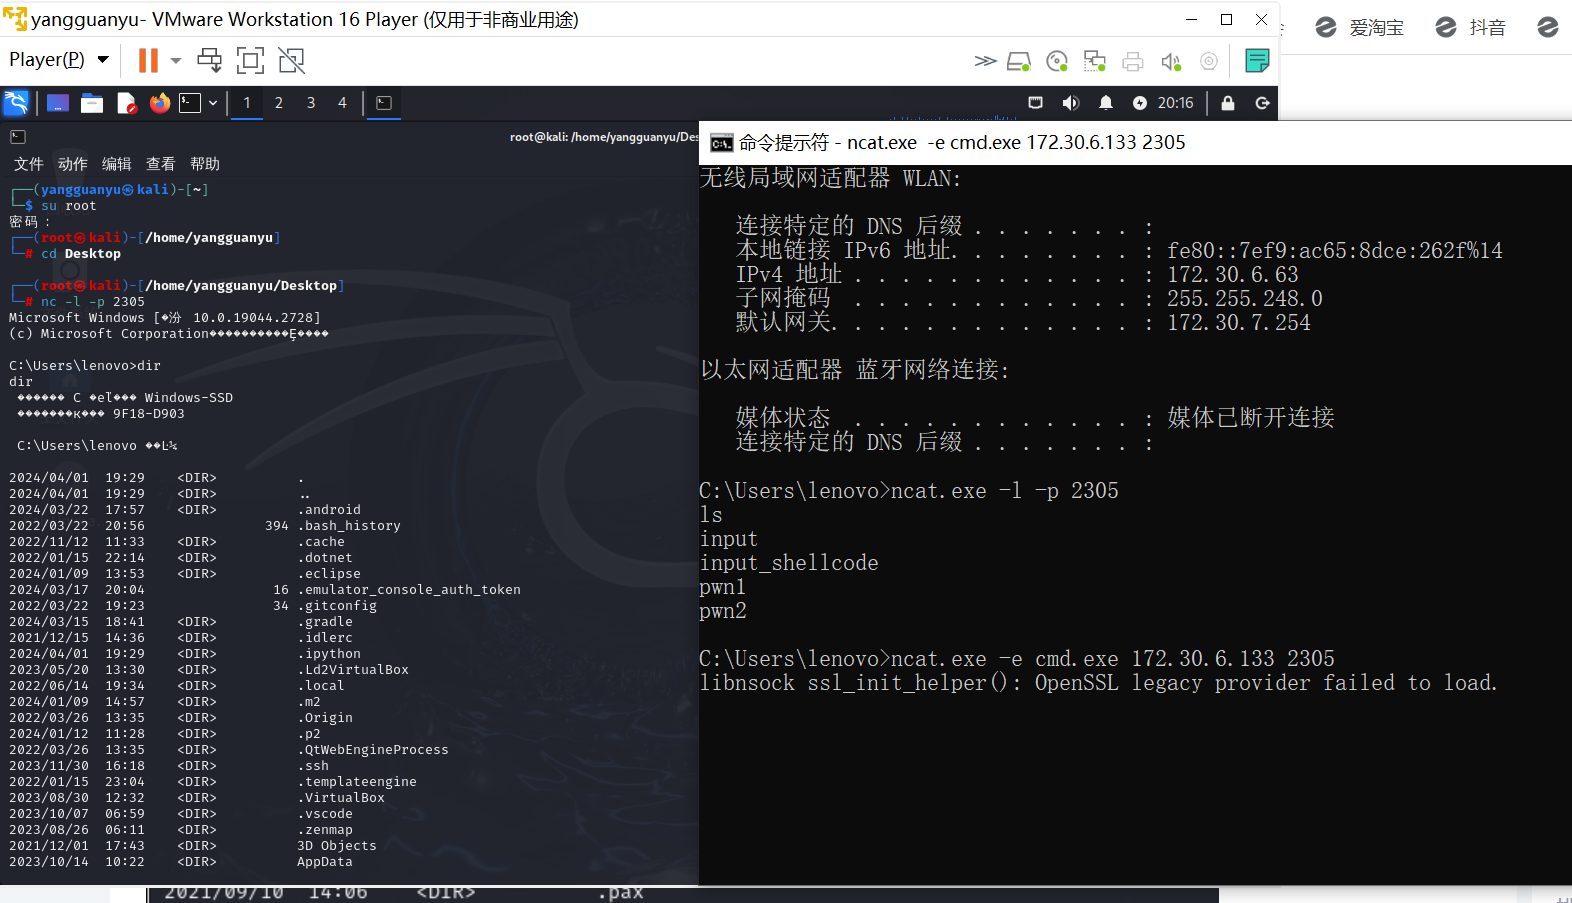
Task: Click the printer device icon
Action: [1133, 62]
